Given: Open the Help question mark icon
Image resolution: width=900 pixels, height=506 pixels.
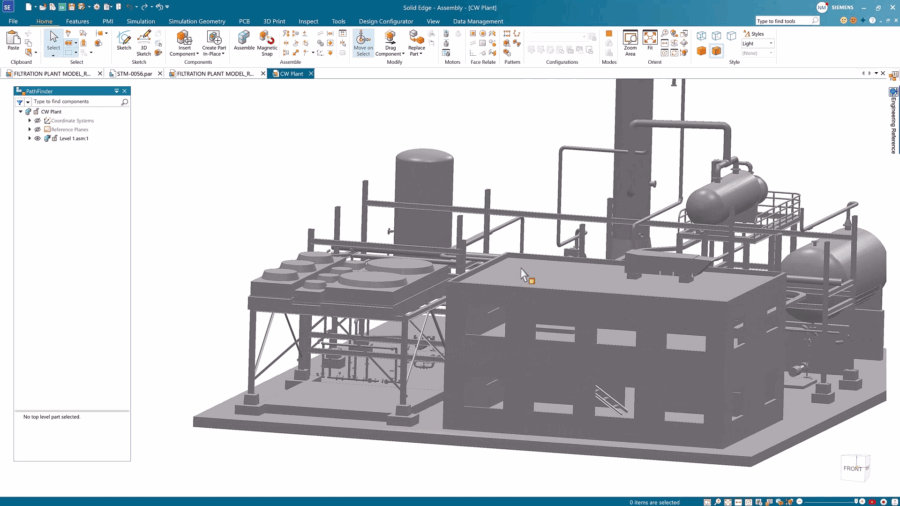Looking at the screenshot, I should pos(872,21).
